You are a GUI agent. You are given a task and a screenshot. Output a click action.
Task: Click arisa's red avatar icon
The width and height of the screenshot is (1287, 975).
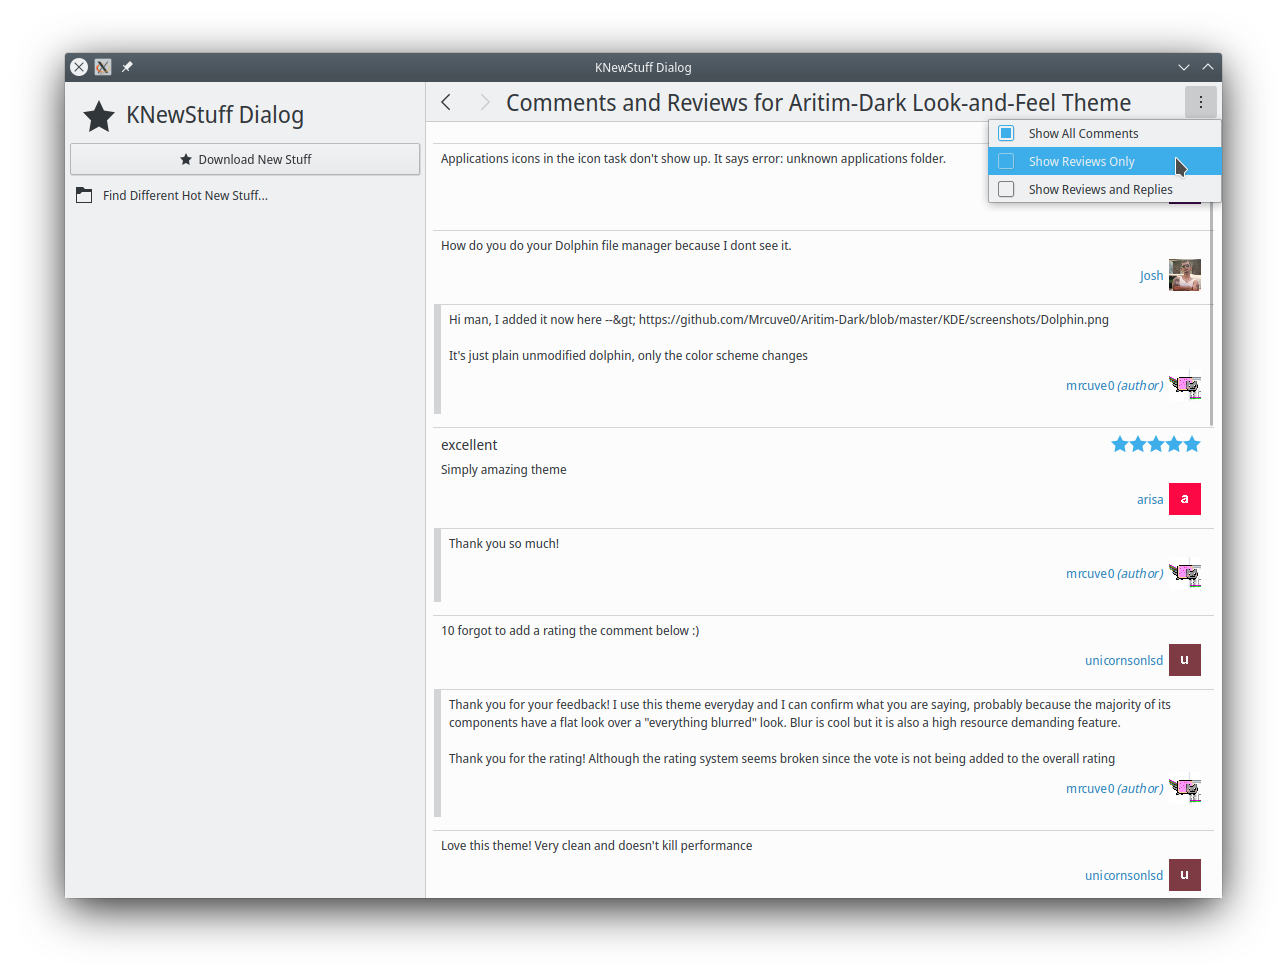[x=1185, y=499]
